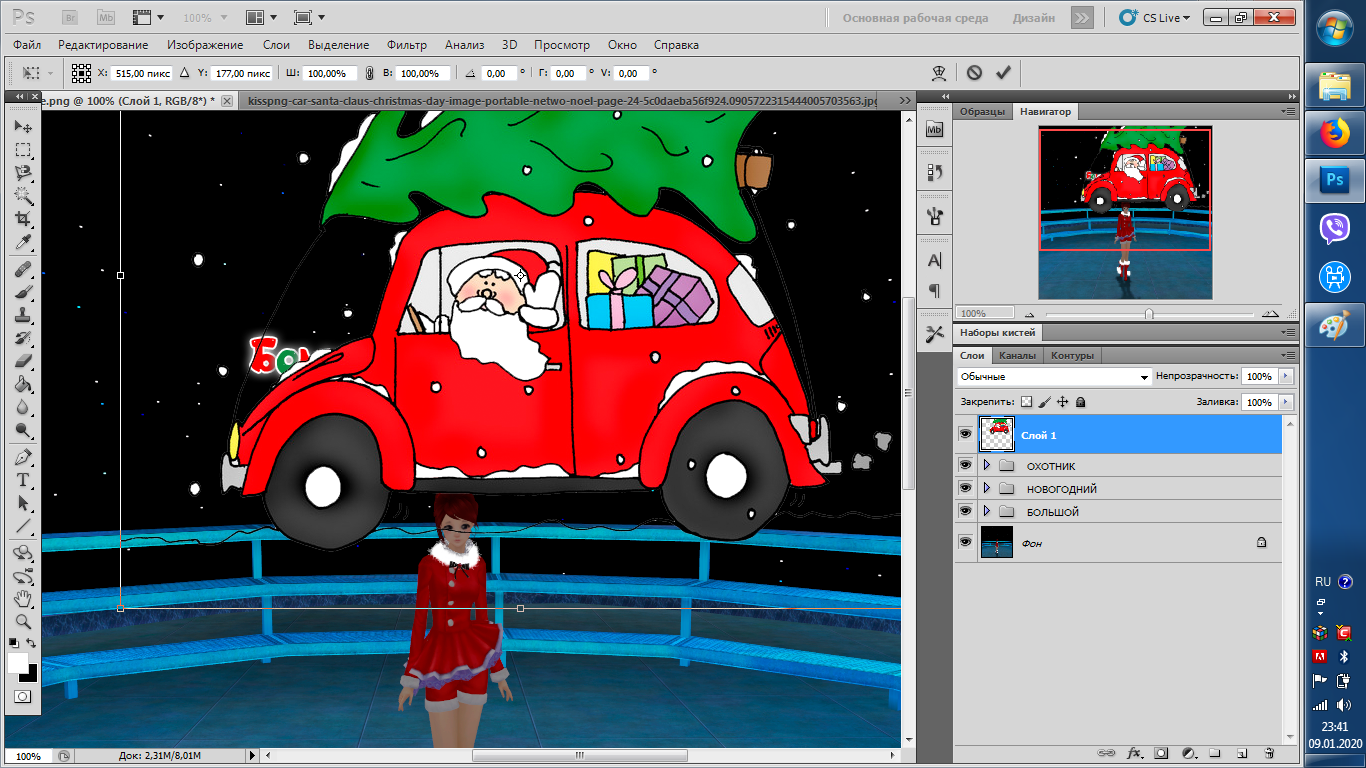
Task: Select the Healing Brush tool
Action: click(x=22, y=270)
